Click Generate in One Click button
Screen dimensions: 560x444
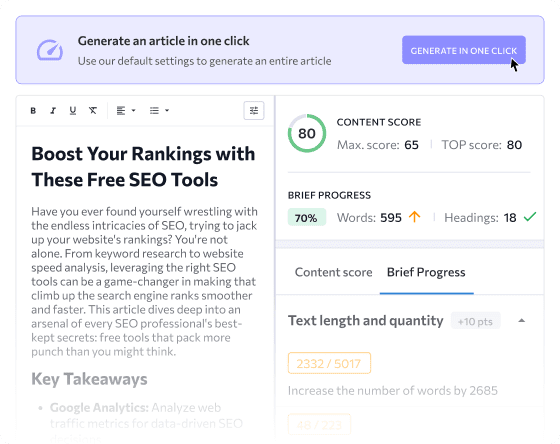464,50
